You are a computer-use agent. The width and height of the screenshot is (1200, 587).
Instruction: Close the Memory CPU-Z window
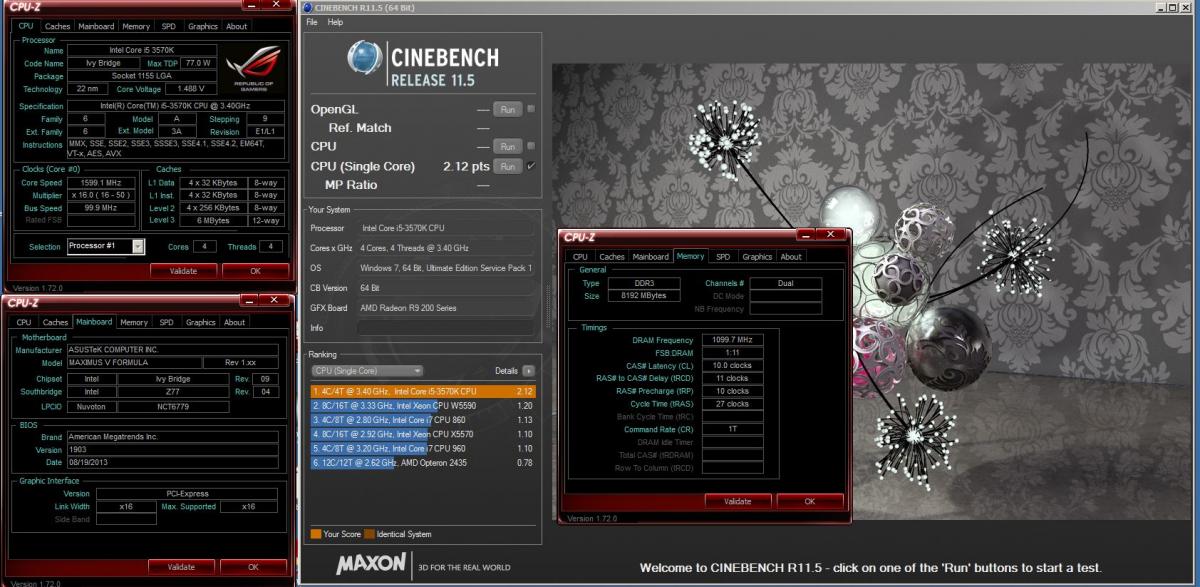click(831, 236)
